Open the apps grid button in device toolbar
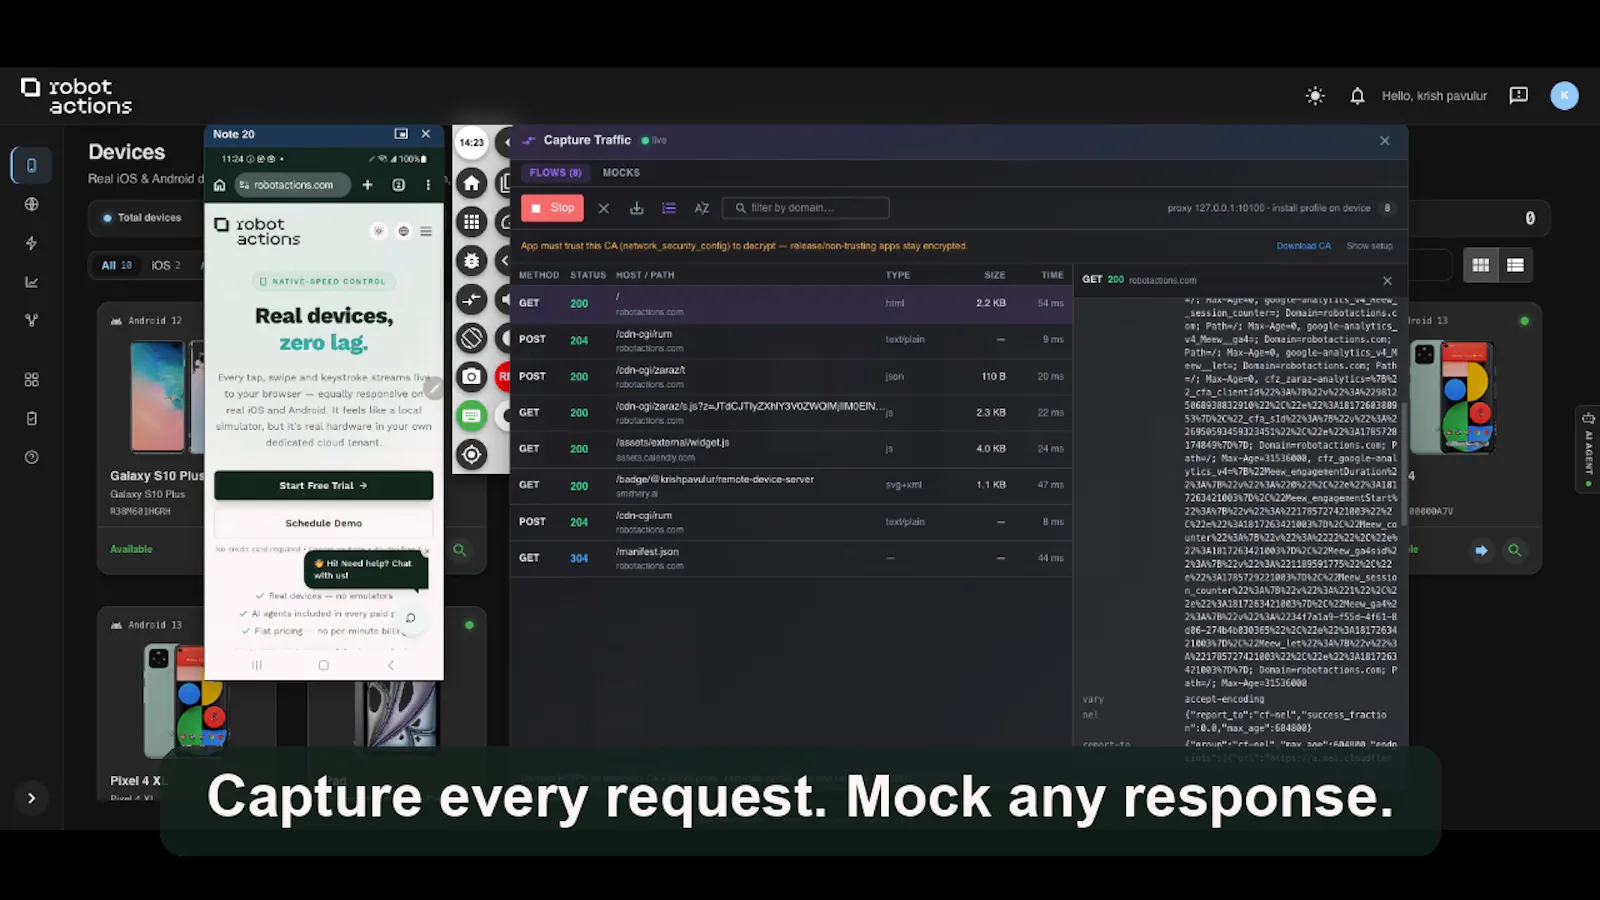Screen dimensions: 1600x900 coord(472,222)
